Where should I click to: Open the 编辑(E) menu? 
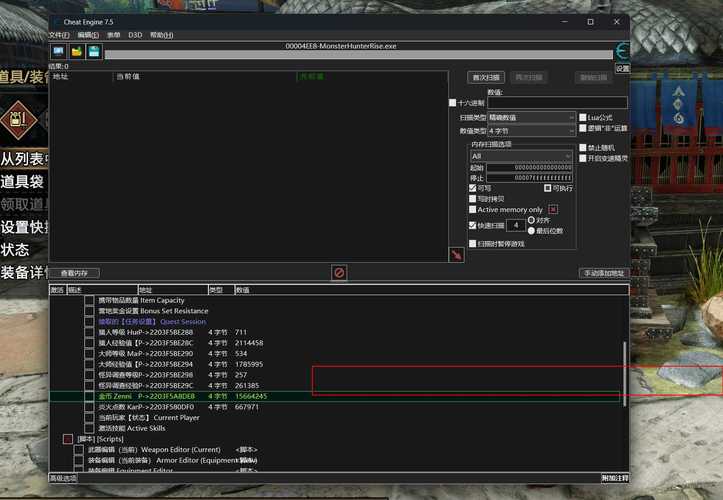tap(88, 35)
